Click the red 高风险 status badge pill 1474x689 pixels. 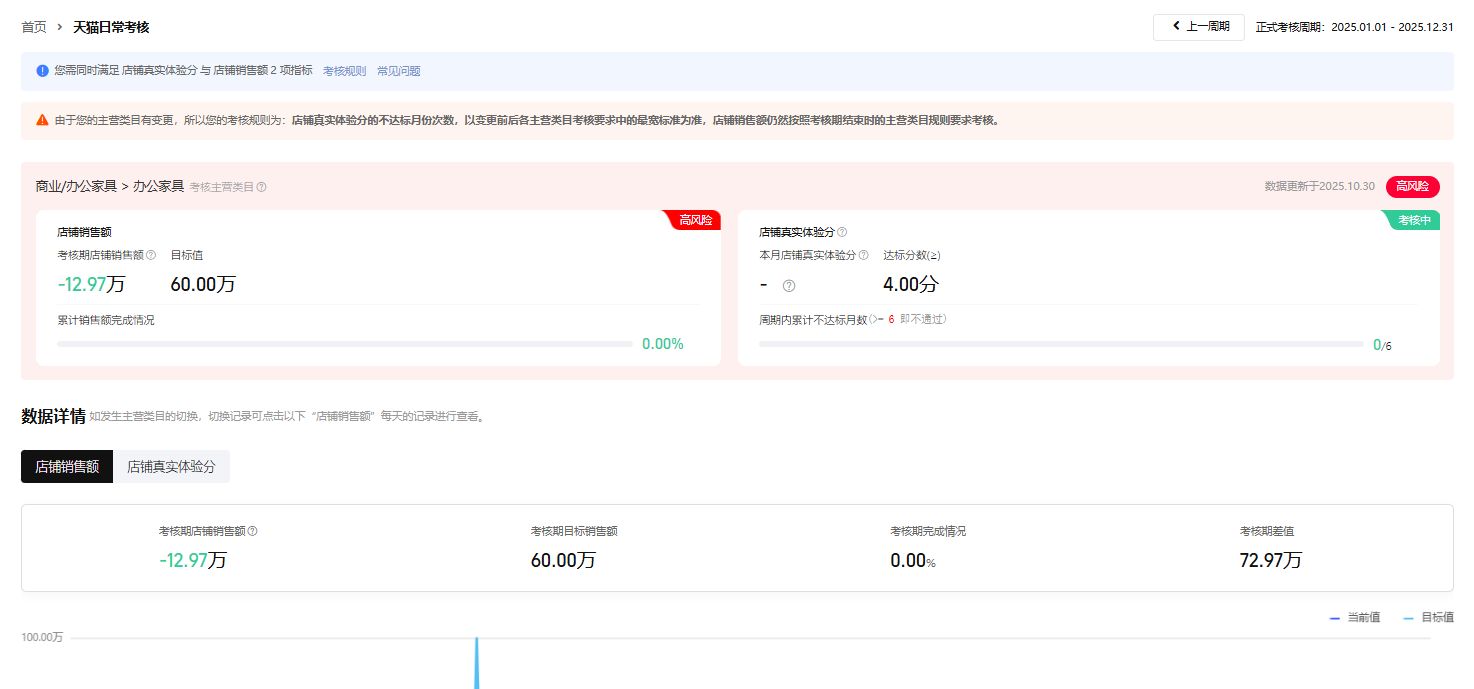tap(1412, 186)
